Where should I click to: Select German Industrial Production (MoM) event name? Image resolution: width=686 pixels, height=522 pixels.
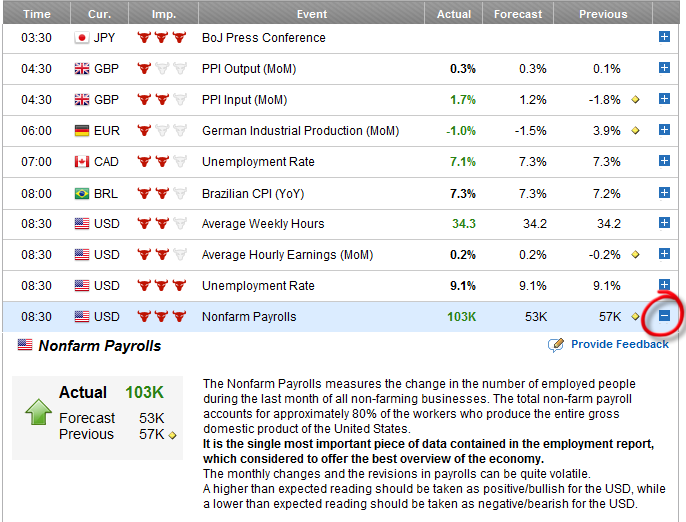pos(301,131)
